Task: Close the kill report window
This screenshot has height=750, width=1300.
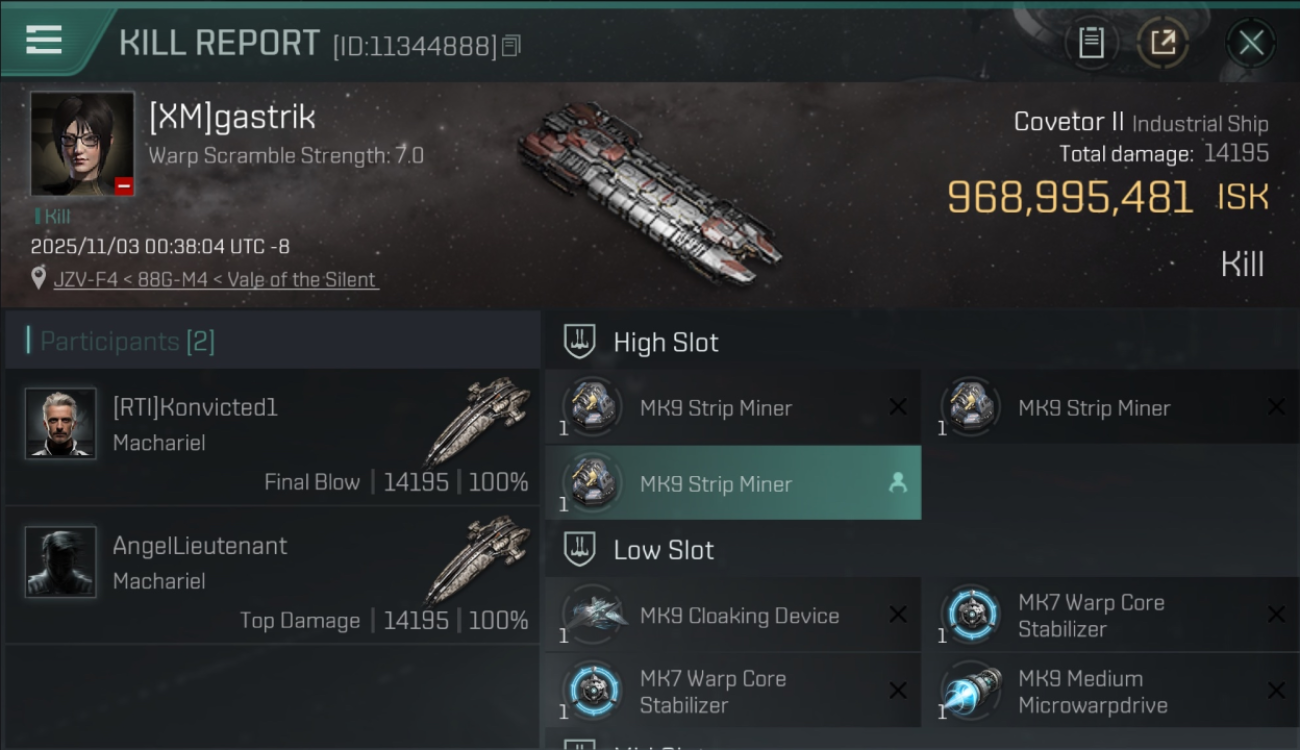Action: pos(1251,42)
